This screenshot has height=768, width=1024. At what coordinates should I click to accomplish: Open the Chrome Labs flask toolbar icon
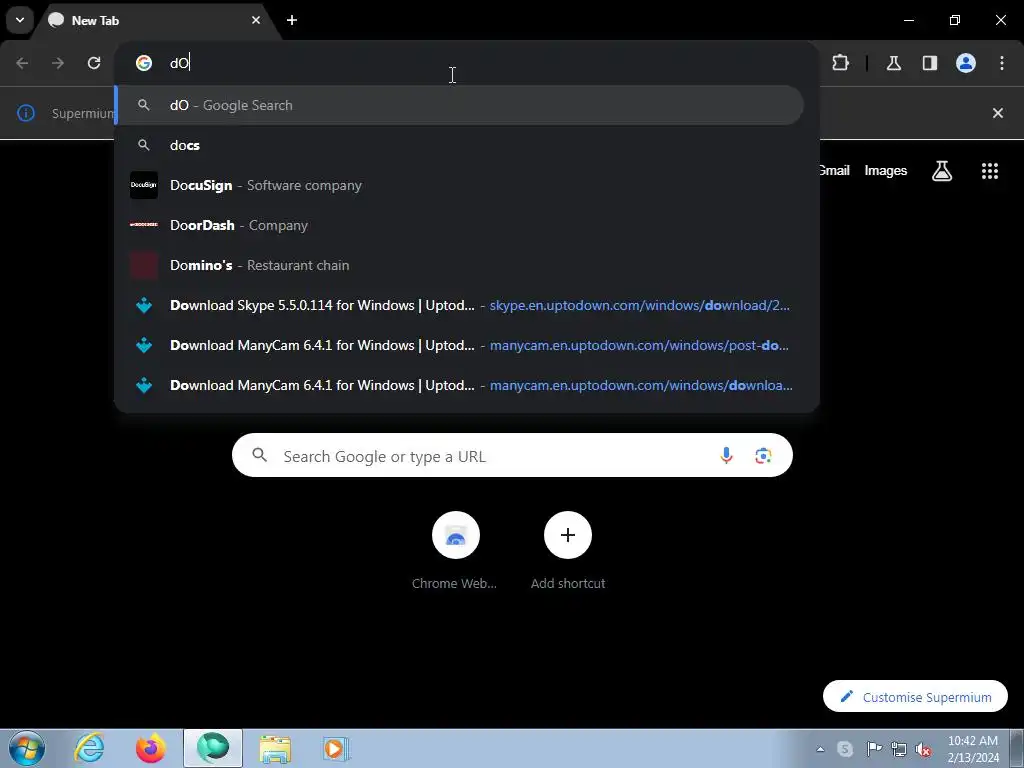pos(893,63)
